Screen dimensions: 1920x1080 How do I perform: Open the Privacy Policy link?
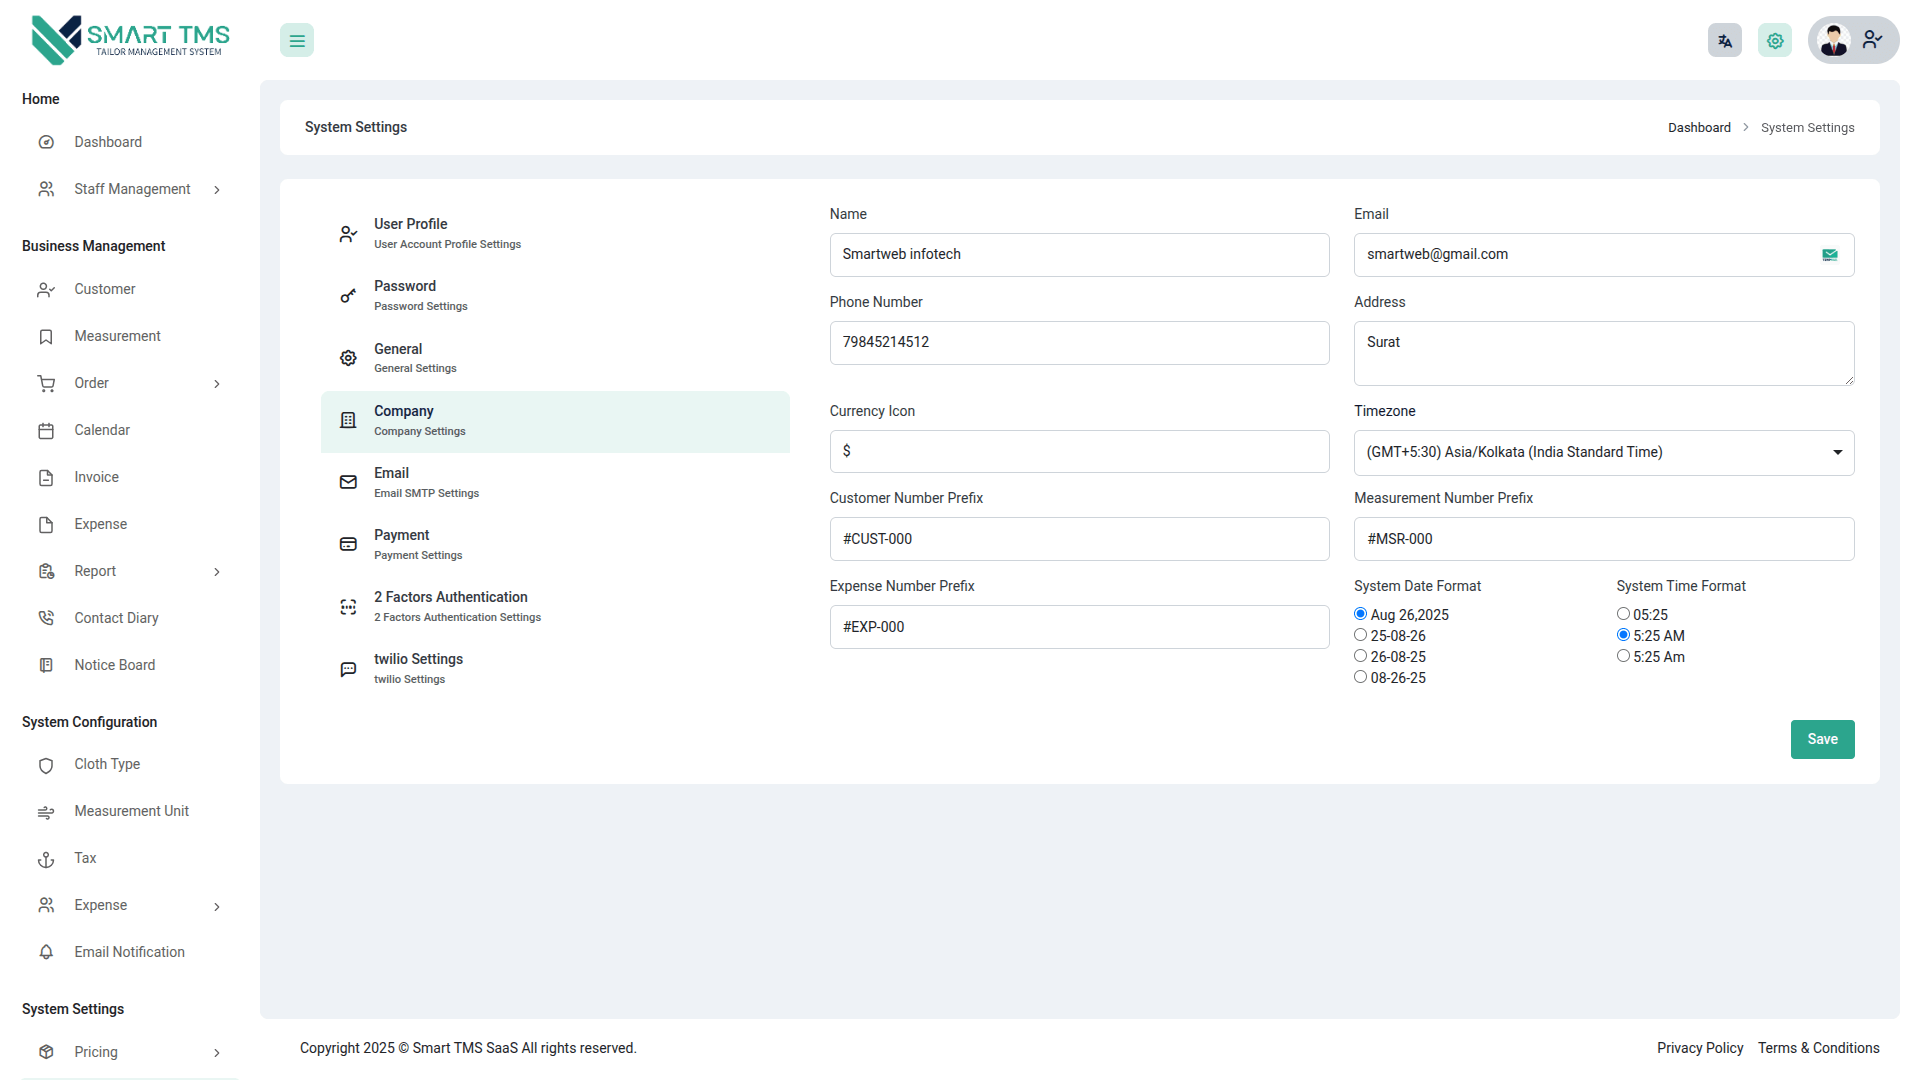tap(1699, 1048)
